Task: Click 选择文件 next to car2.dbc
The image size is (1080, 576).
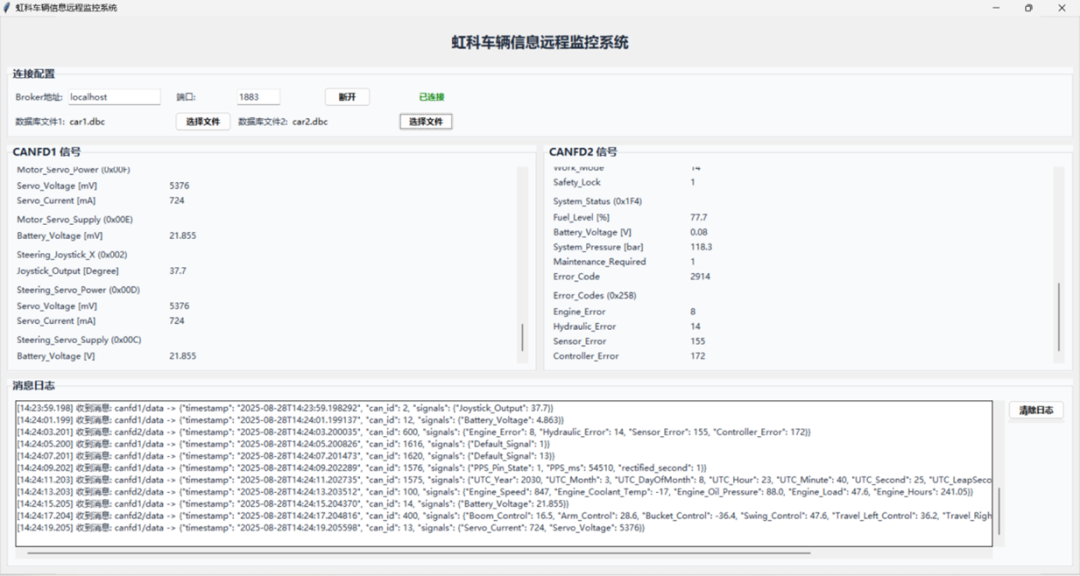Action: click(426, 121)
